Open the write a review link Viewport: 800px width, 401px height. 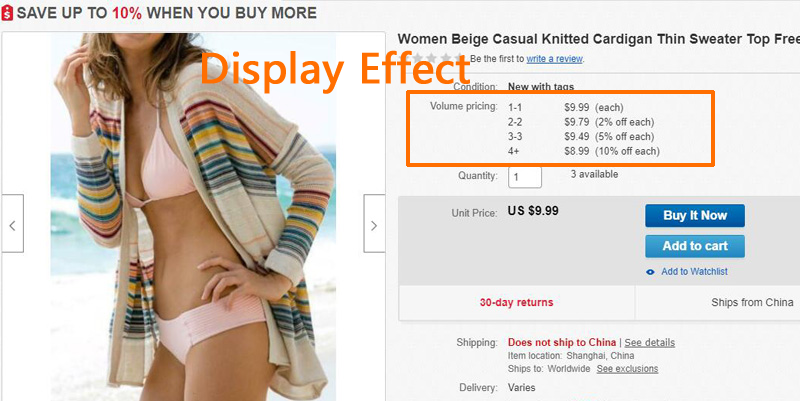tap(554, 59)
